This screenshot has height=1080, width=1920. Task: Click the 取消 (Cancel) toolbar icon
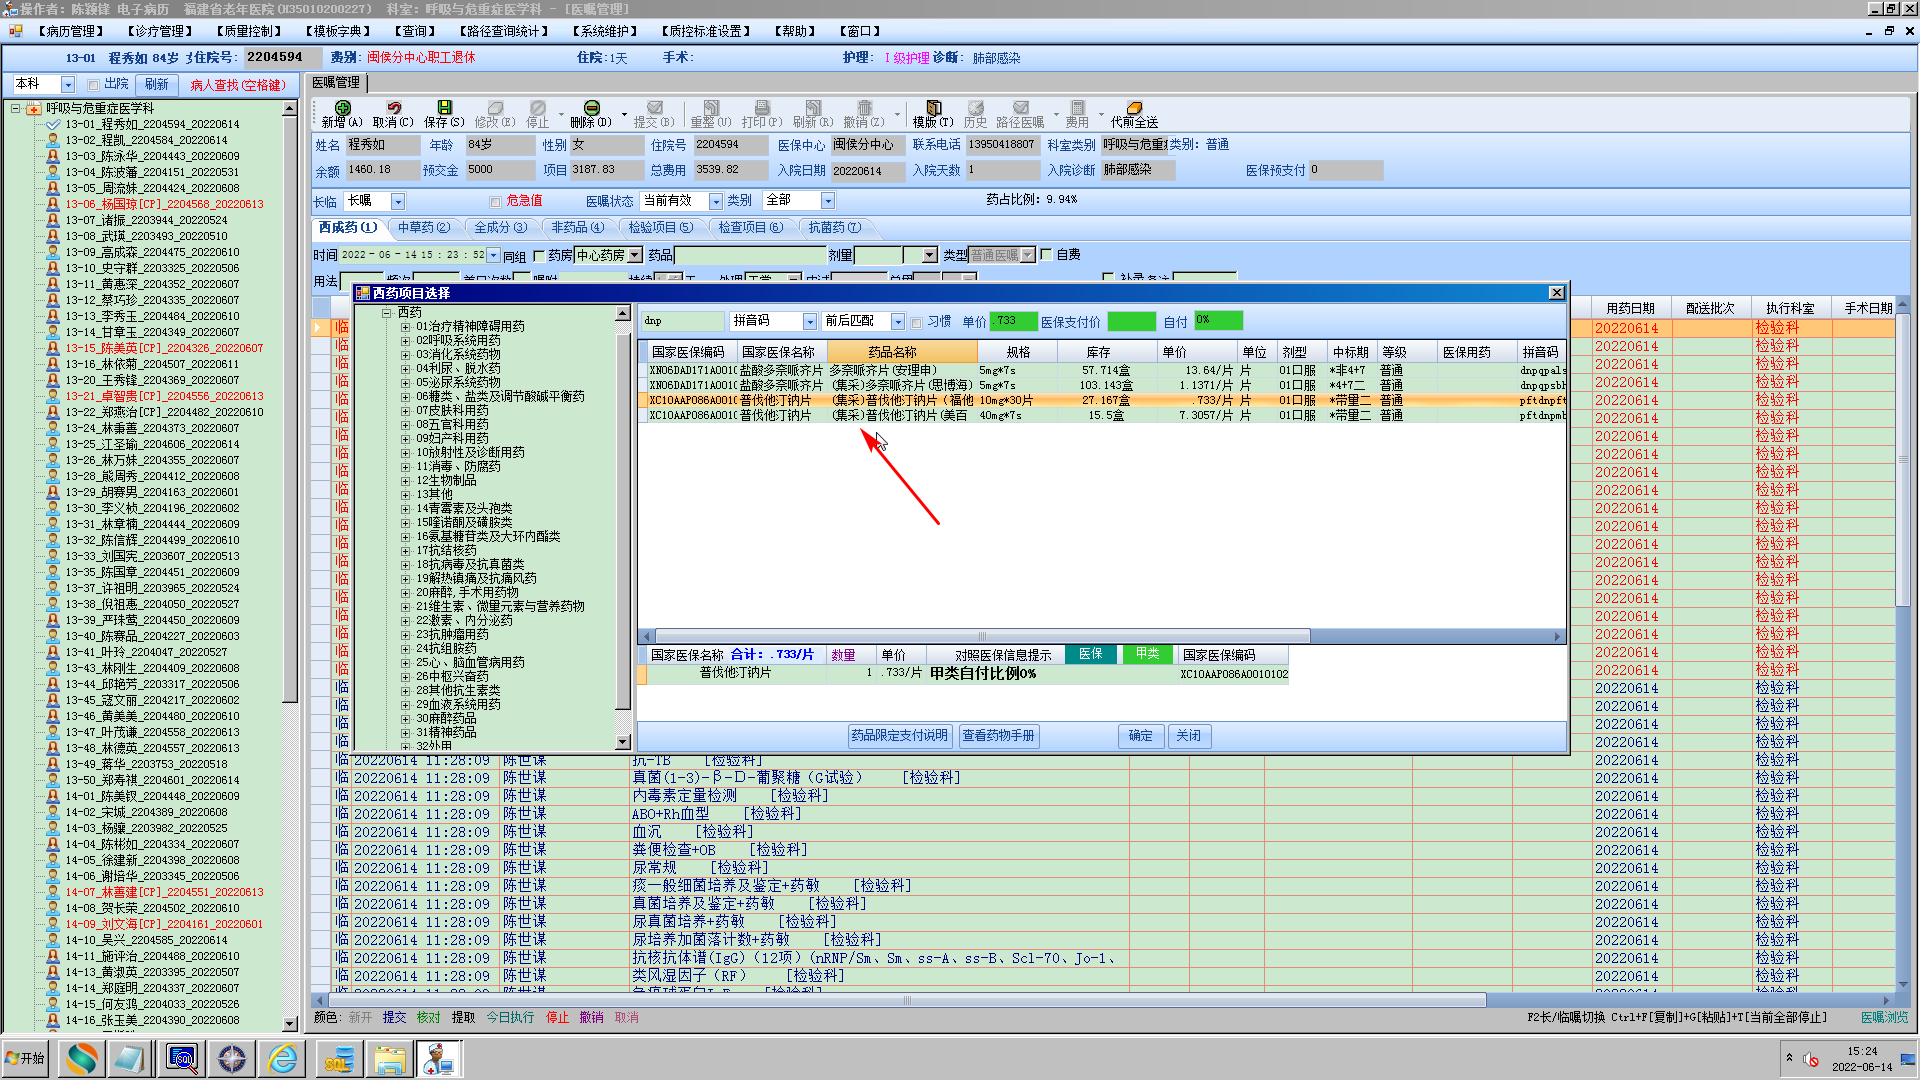pyautogui.click(x=393, y=108)
